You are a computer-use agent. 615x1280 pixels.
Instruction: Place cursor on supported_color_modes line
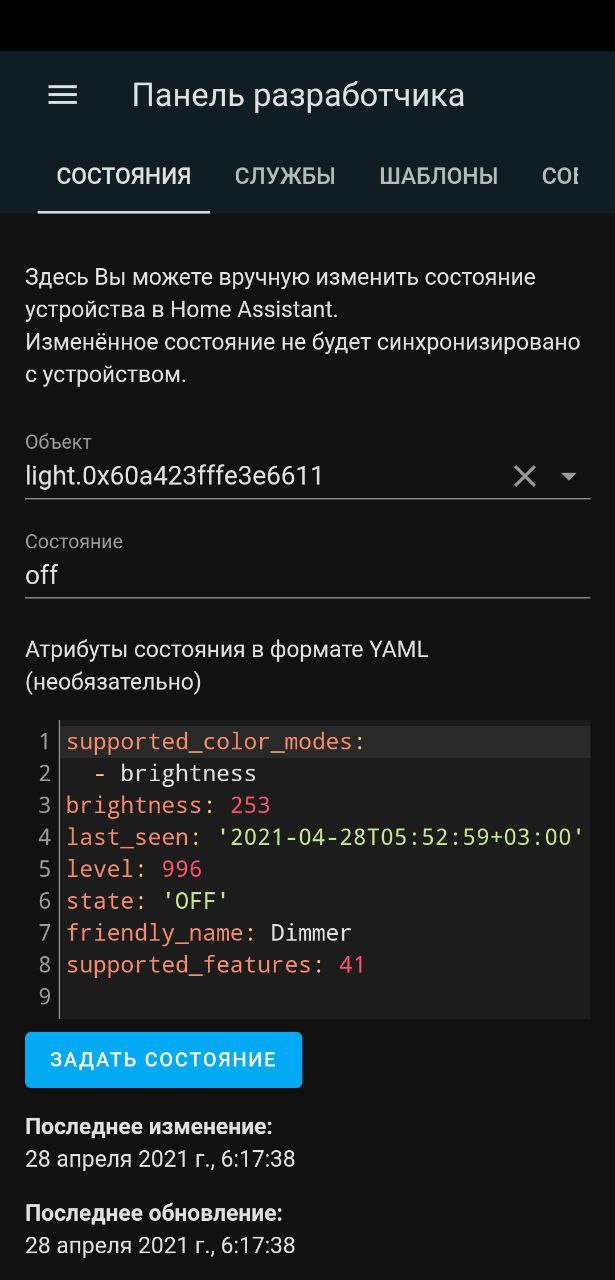pos(216,742)
